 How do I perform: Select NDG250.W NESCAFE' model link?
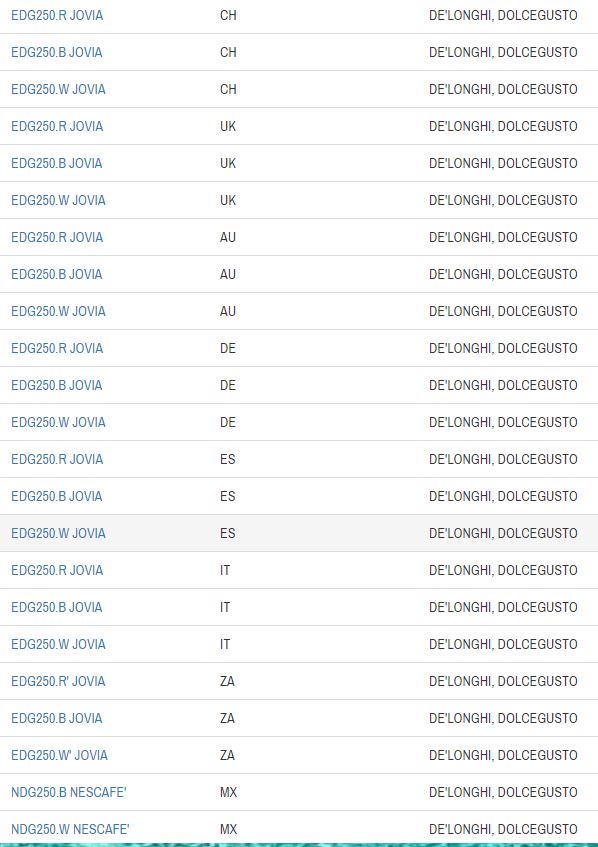tap(70, 829)
